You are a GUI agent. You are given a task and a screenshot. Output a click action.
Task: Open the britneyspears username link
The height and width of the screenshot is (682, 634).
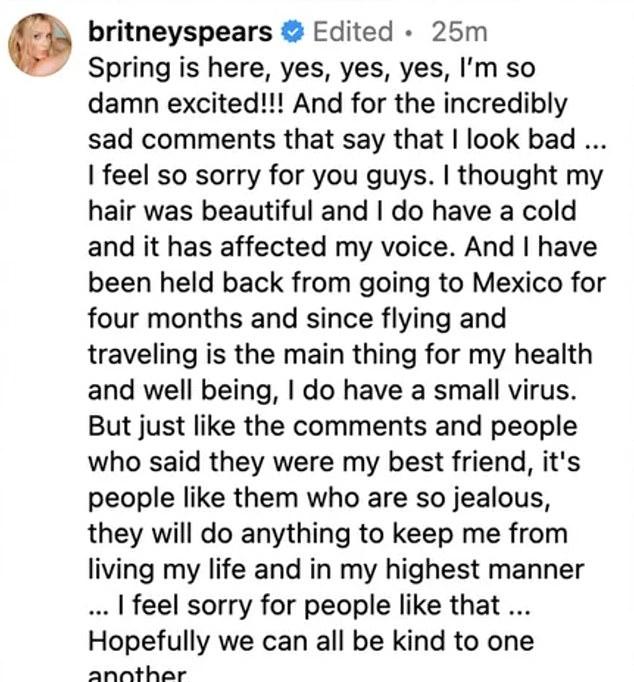click(180, 32)
